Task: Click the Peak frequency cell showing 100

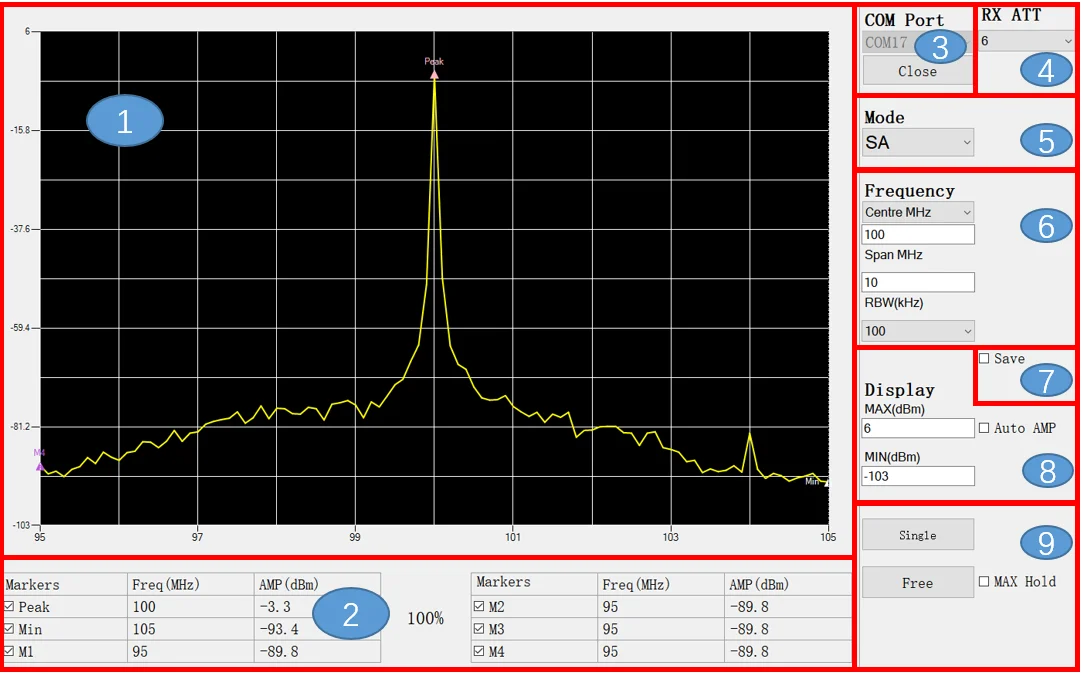Action: click(190, 608)
